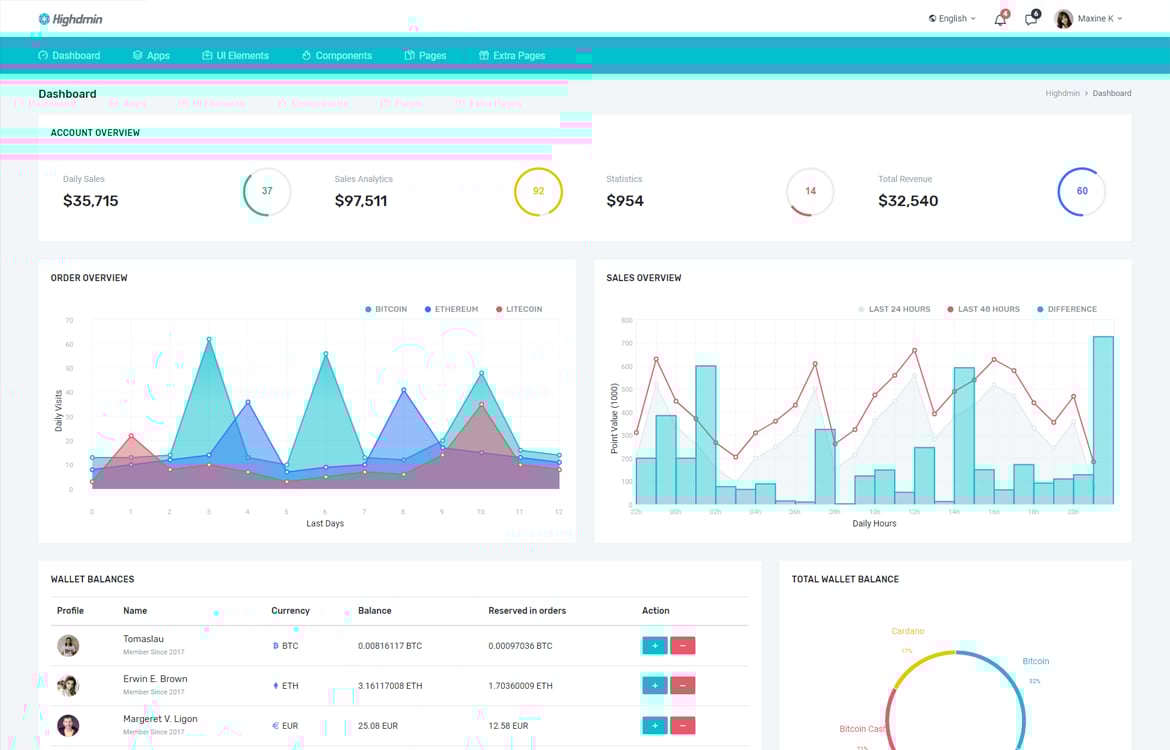Image resolution: width=1170 pixels, height=750 pixels.
Task: Click the balance 0.00816117 BTC
Action: pyautogui.click(x=390, y=646)
